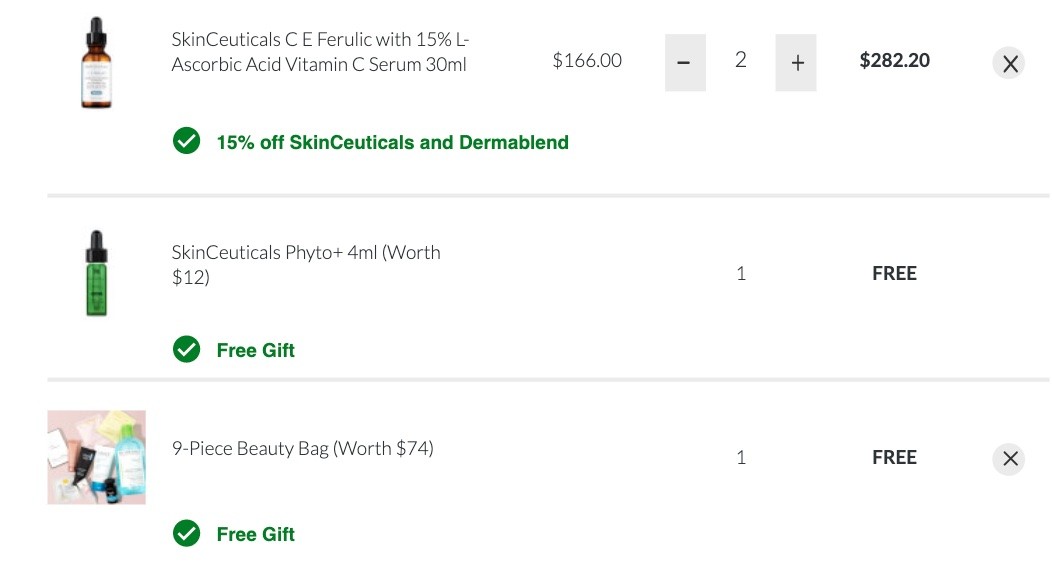This screenshot has width=1052, height=586.
Task: Increase quantity of C E Ferulic serum
Action: point(796,61)
